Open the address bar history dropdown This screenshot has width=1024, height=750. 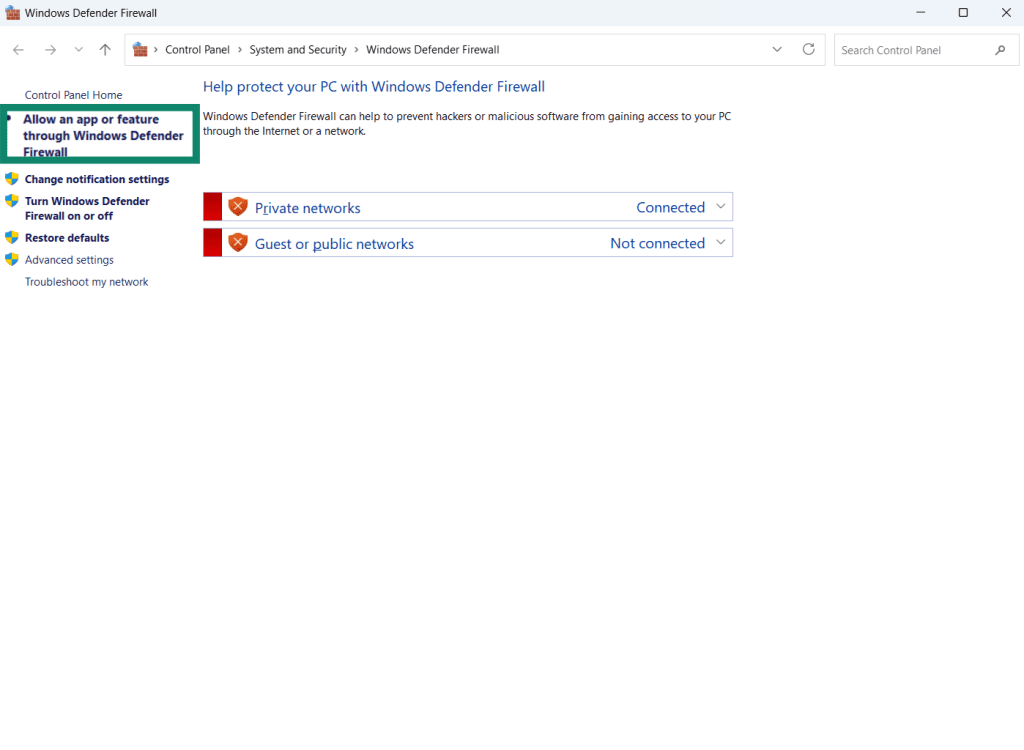(777, 50)
